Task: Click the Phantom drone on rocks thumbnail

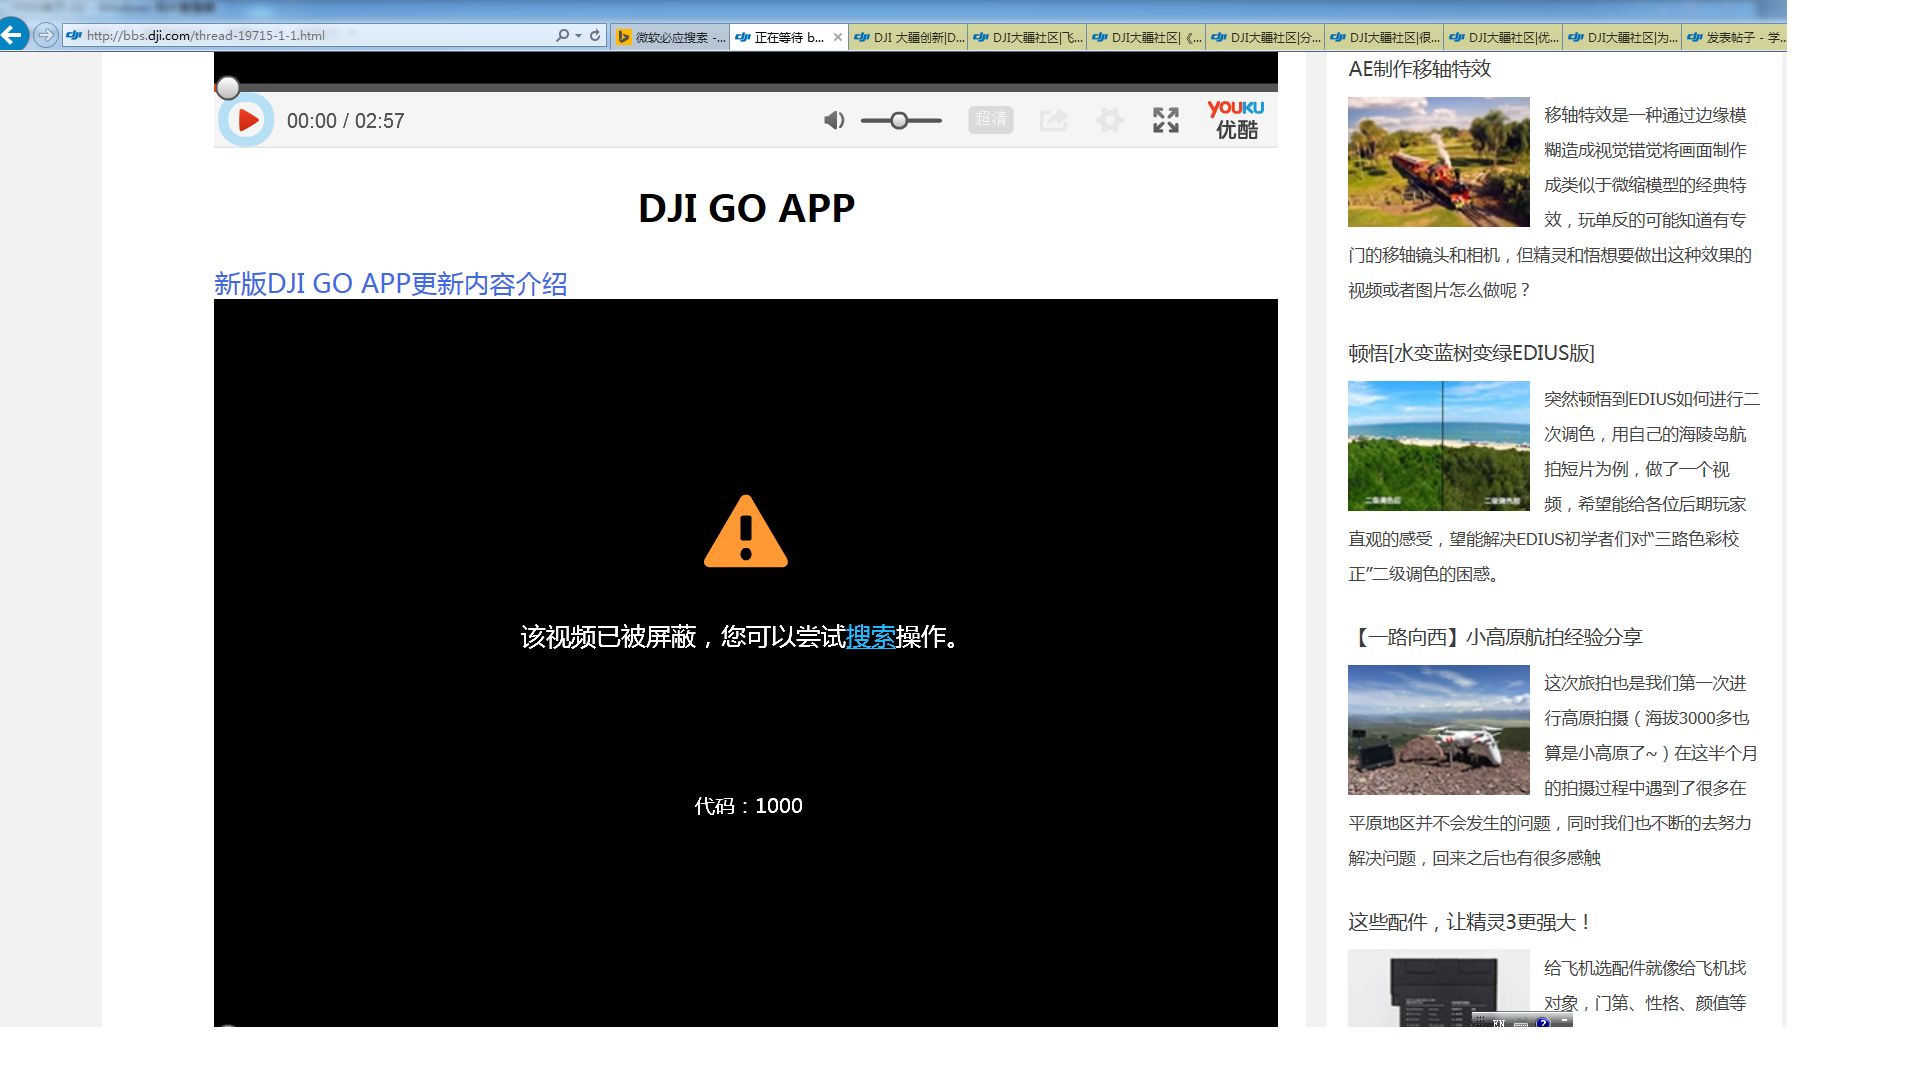Action: pos(1438,730)
